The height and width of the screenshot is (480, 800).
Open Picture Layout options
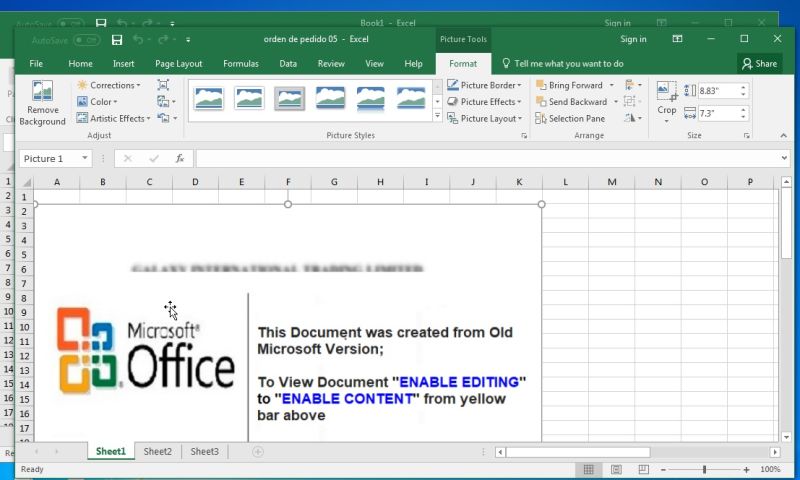(484, 118)
